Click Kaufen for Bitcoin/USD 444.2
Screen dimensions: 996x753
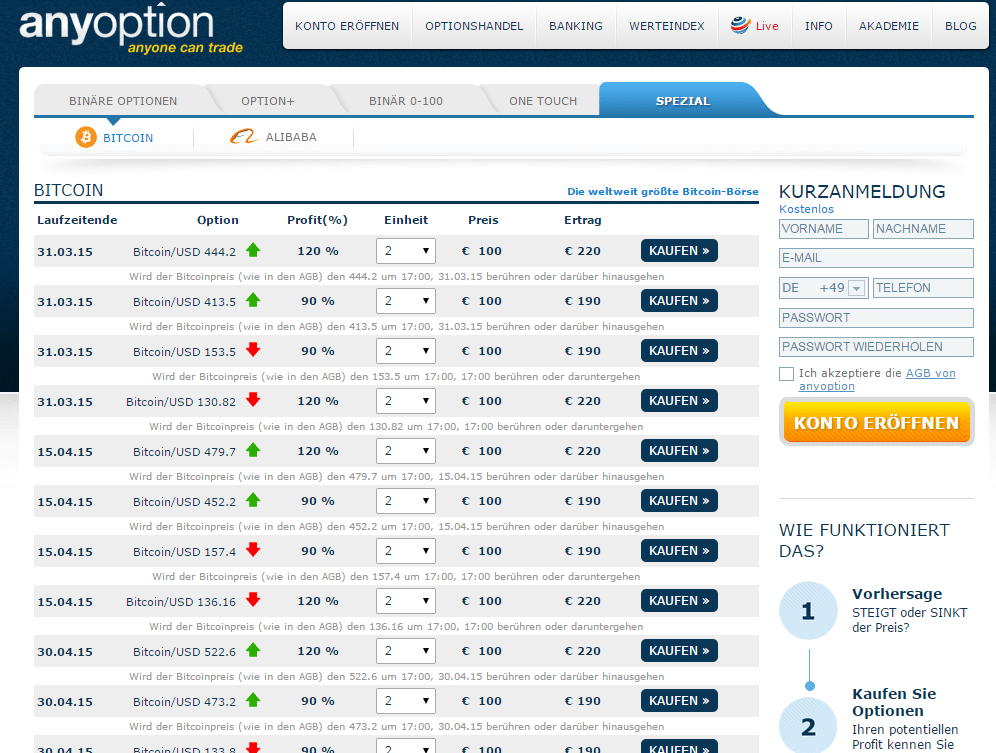pyautogui.click(x=679, y=251)
